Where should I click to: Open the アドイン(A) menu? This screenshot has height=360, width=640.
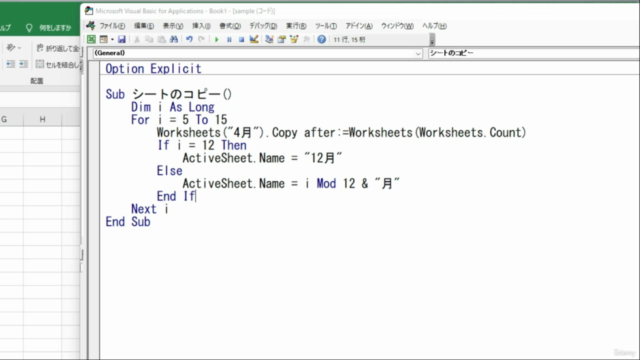359,26
